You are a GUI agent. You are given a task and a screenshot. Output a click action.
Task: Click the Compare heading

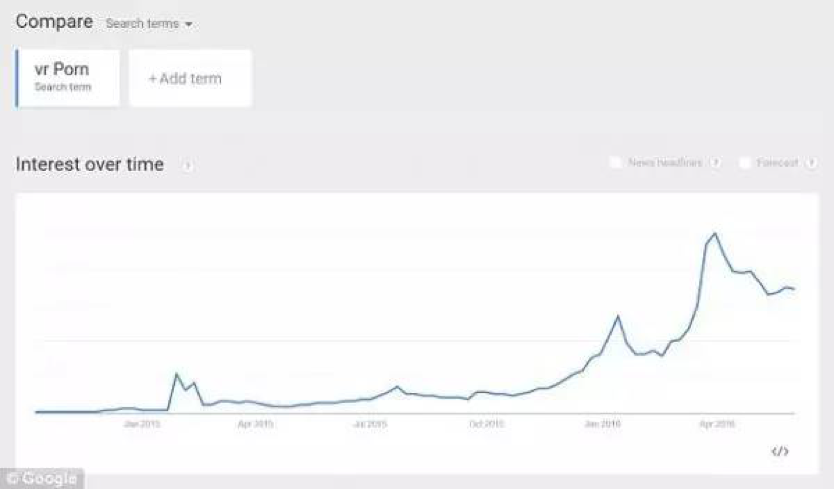(x=54, y=22)
